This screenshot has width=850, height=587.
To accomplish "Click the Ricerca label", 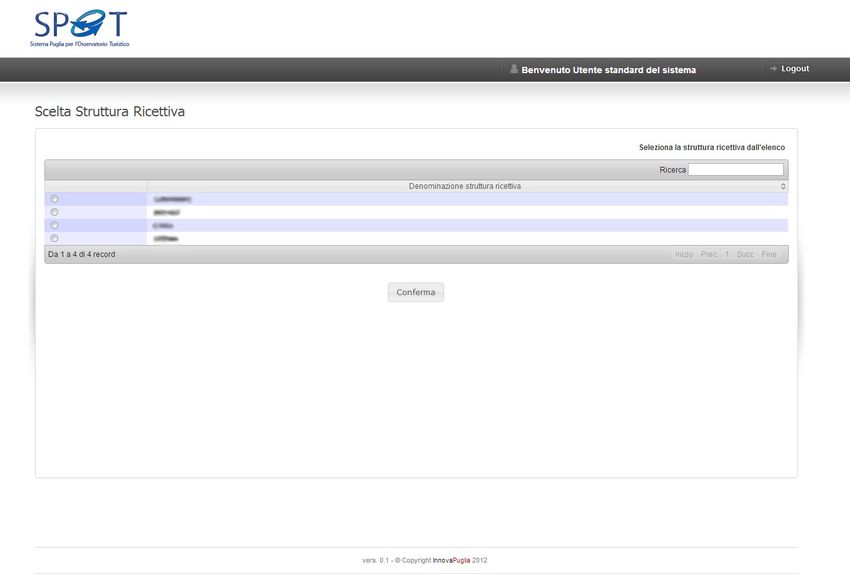I will pyautogui.click(x=672, y=170).
